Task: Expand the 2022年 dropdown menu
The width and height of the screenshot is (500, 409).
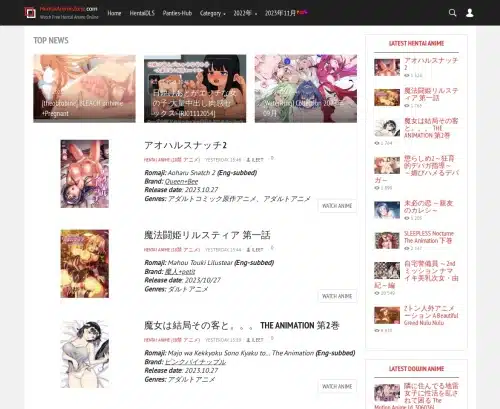Action: (245, 13)
